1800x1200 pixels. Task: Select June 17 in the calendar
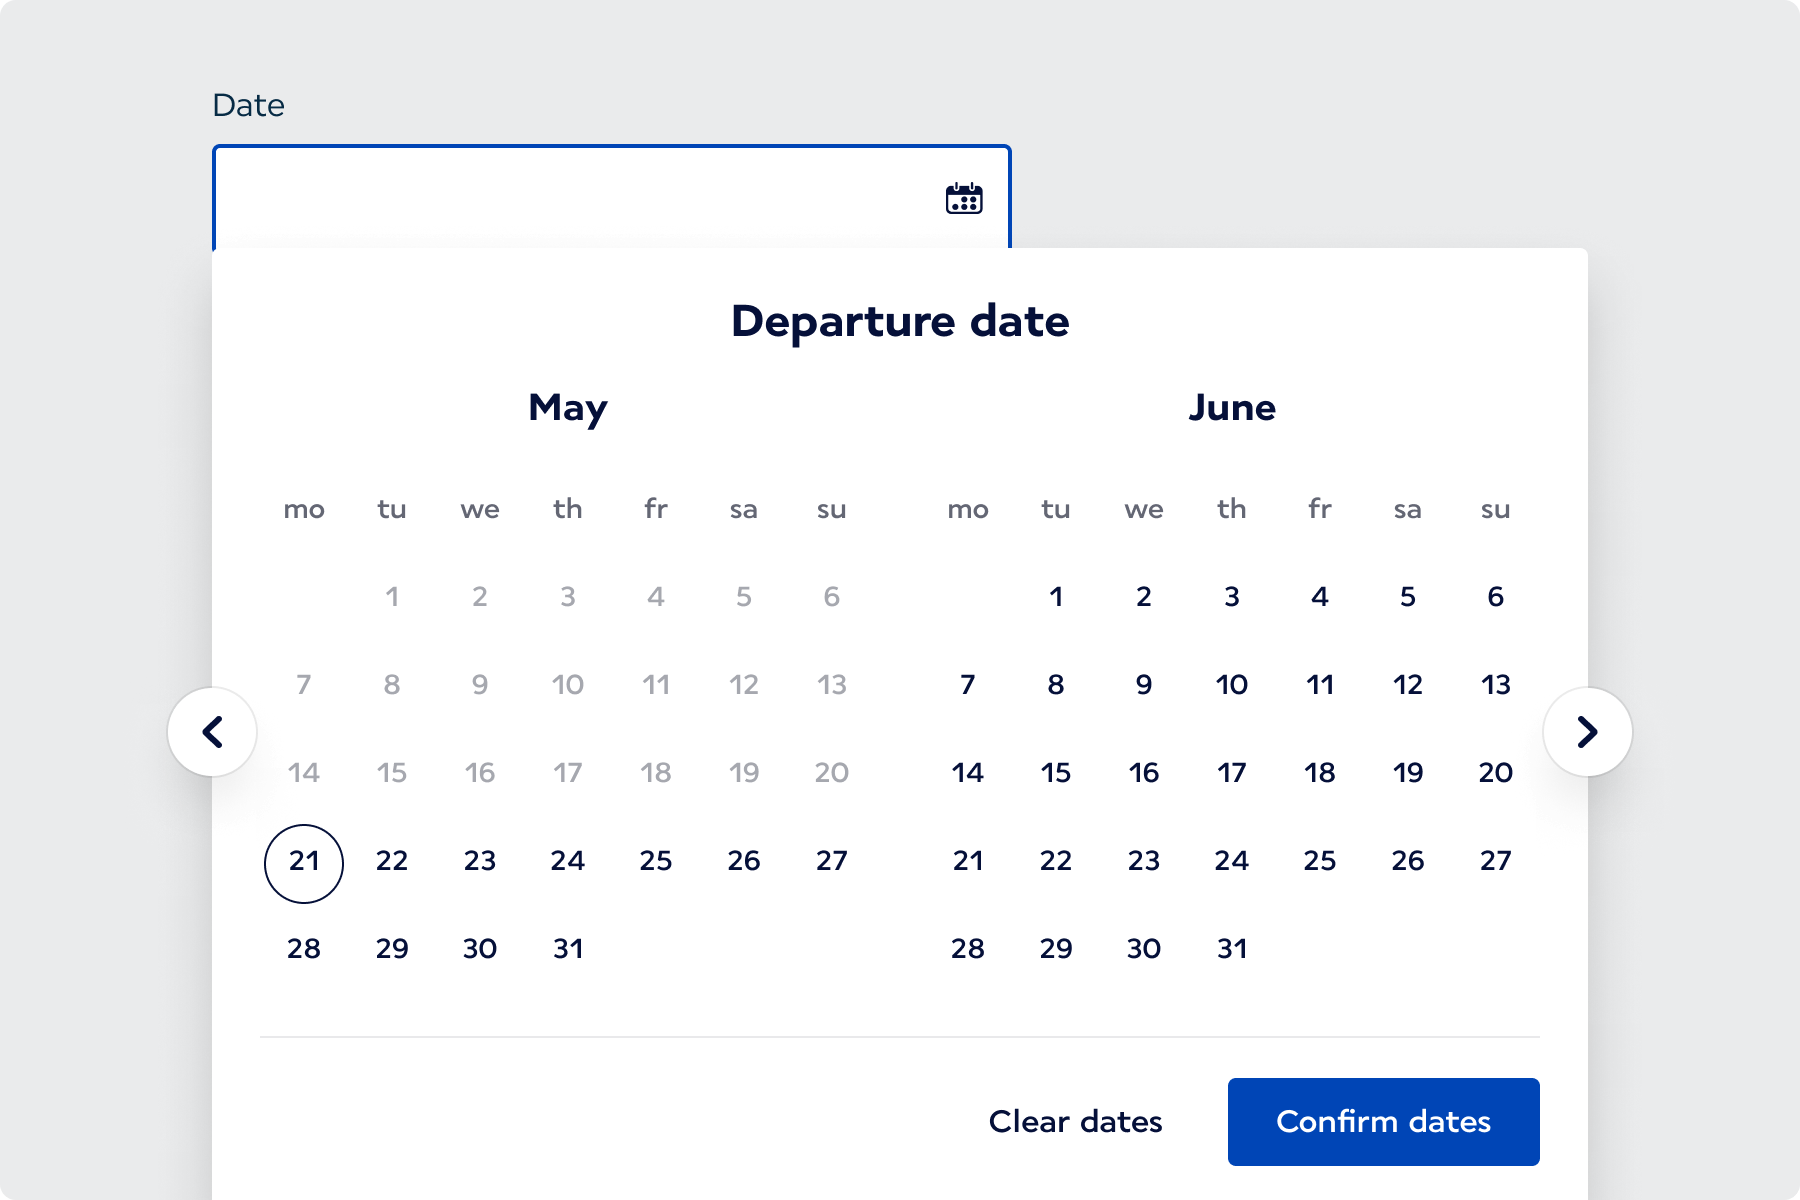click(1232, 772)
